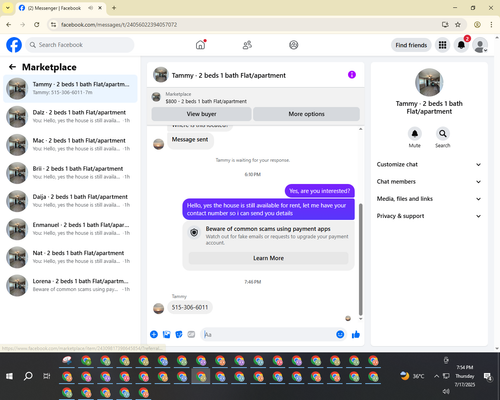500x400 pixels.
Task: Open the account profile avatar menu
Action: (x=480, y=45)
